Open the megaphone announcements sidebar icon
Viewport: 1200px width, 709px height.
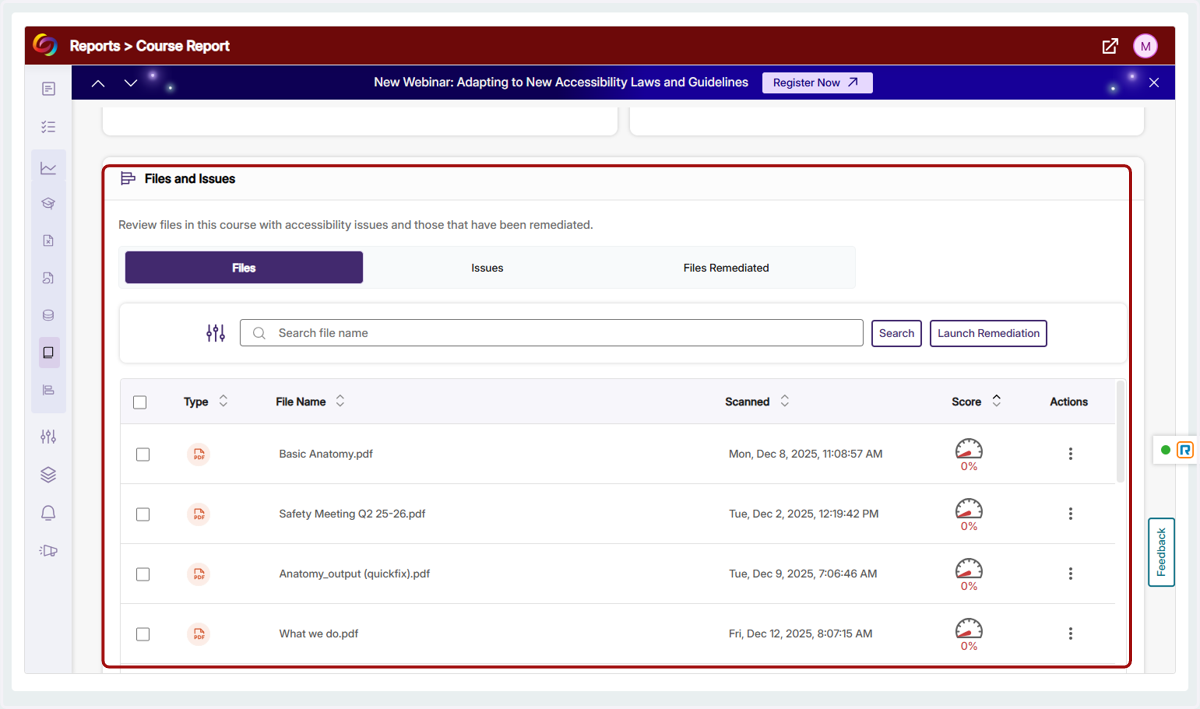(x=48, y=550)
